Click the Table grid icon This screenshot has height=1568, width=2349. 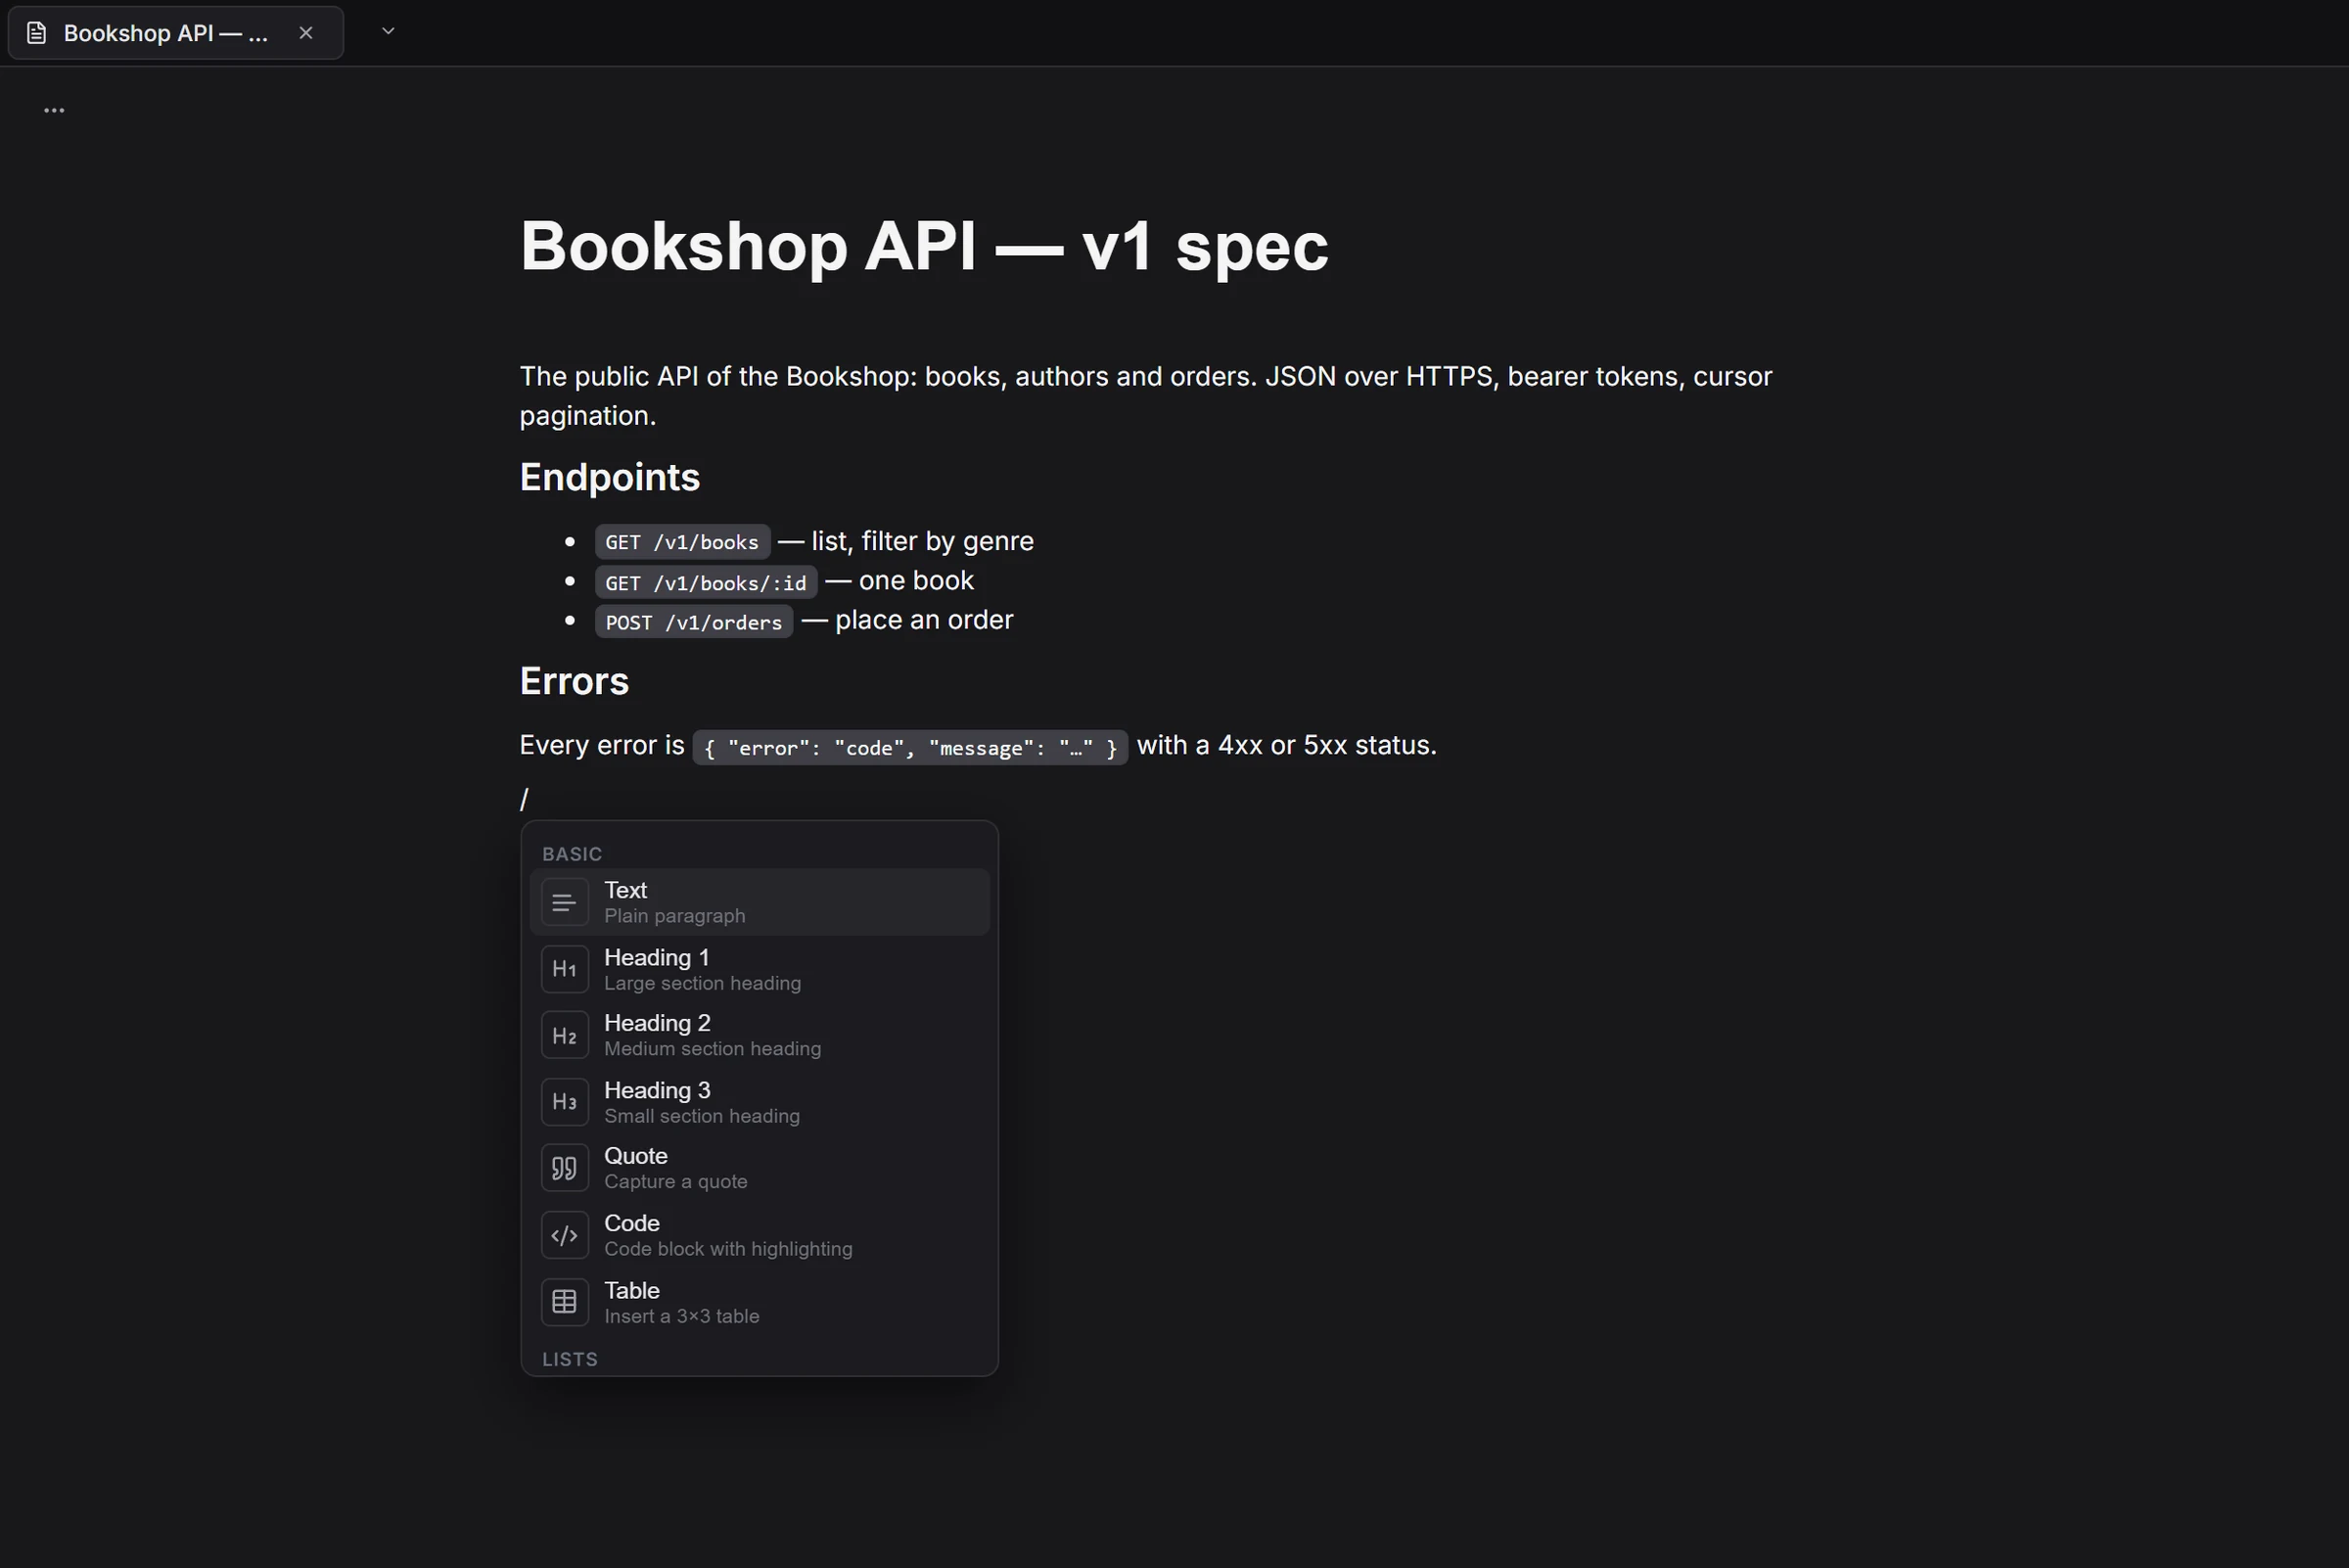point(564,1302)
